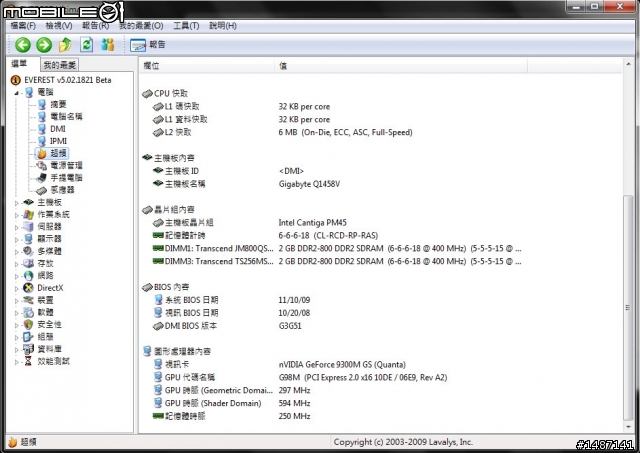Select the 手提電腦 laptop icon item
This screenshot has width=640, height=453.
coord(42,178)
